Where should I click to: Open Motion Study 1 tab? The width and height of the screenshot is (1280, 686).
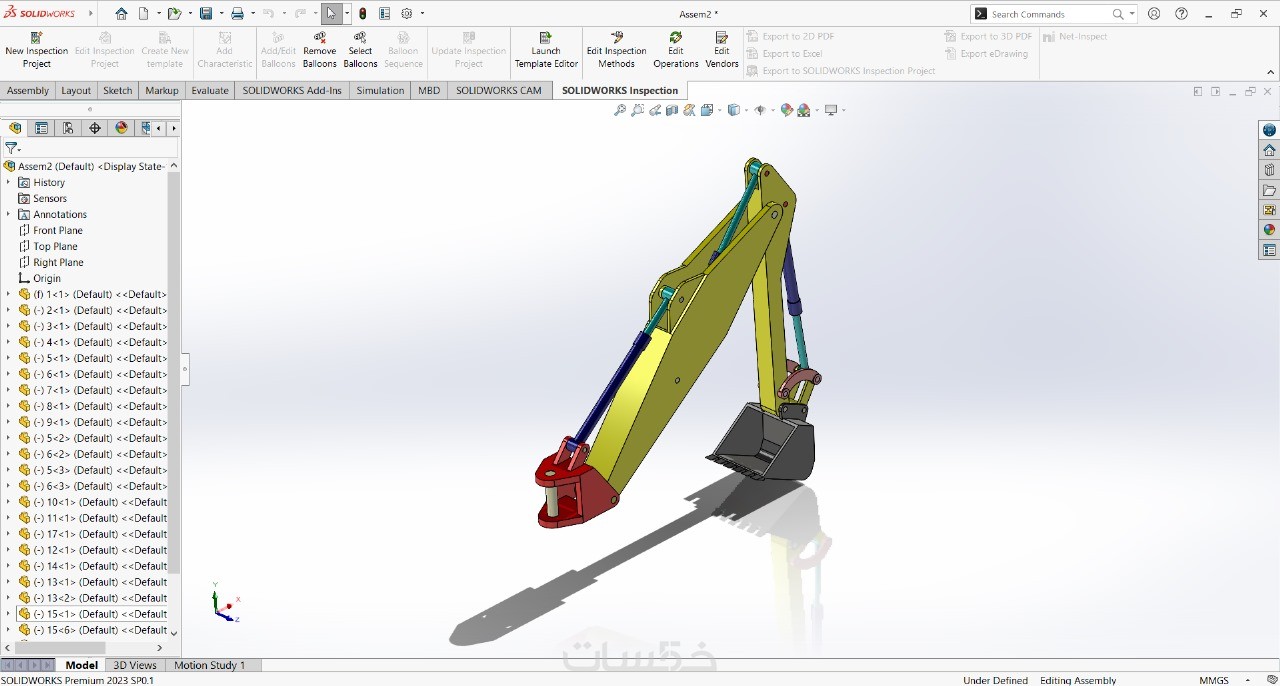[x=210, y=665]
